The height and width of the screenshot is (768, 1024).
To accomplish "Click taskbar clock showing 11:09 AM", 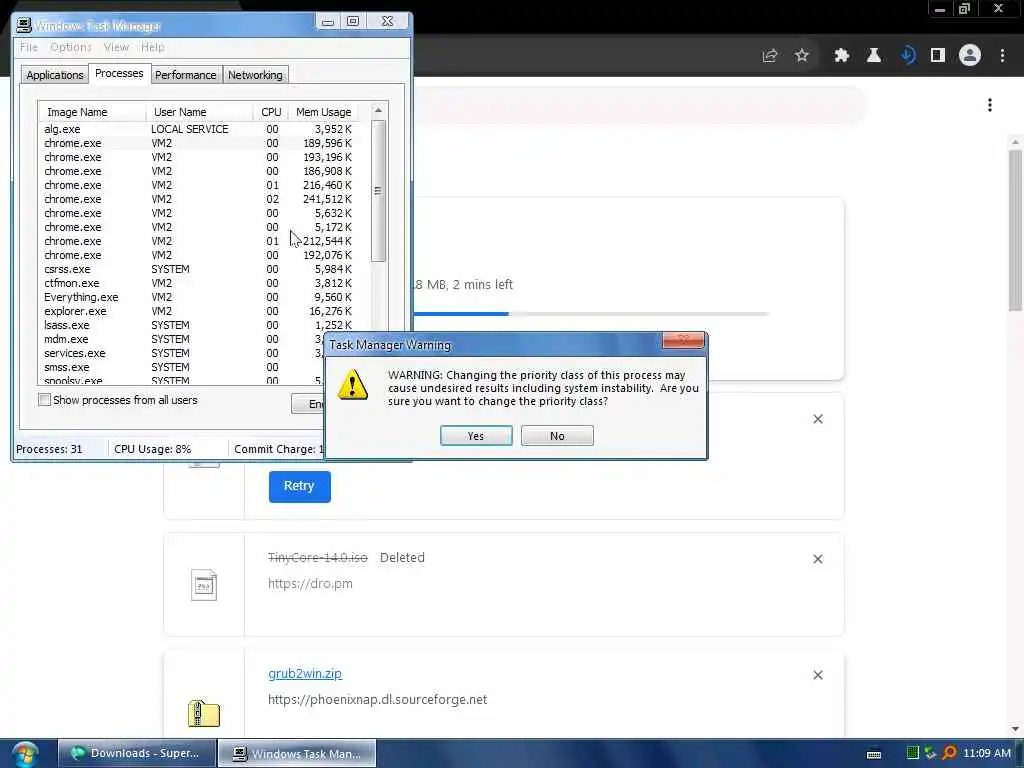I will tap(987, 753).
